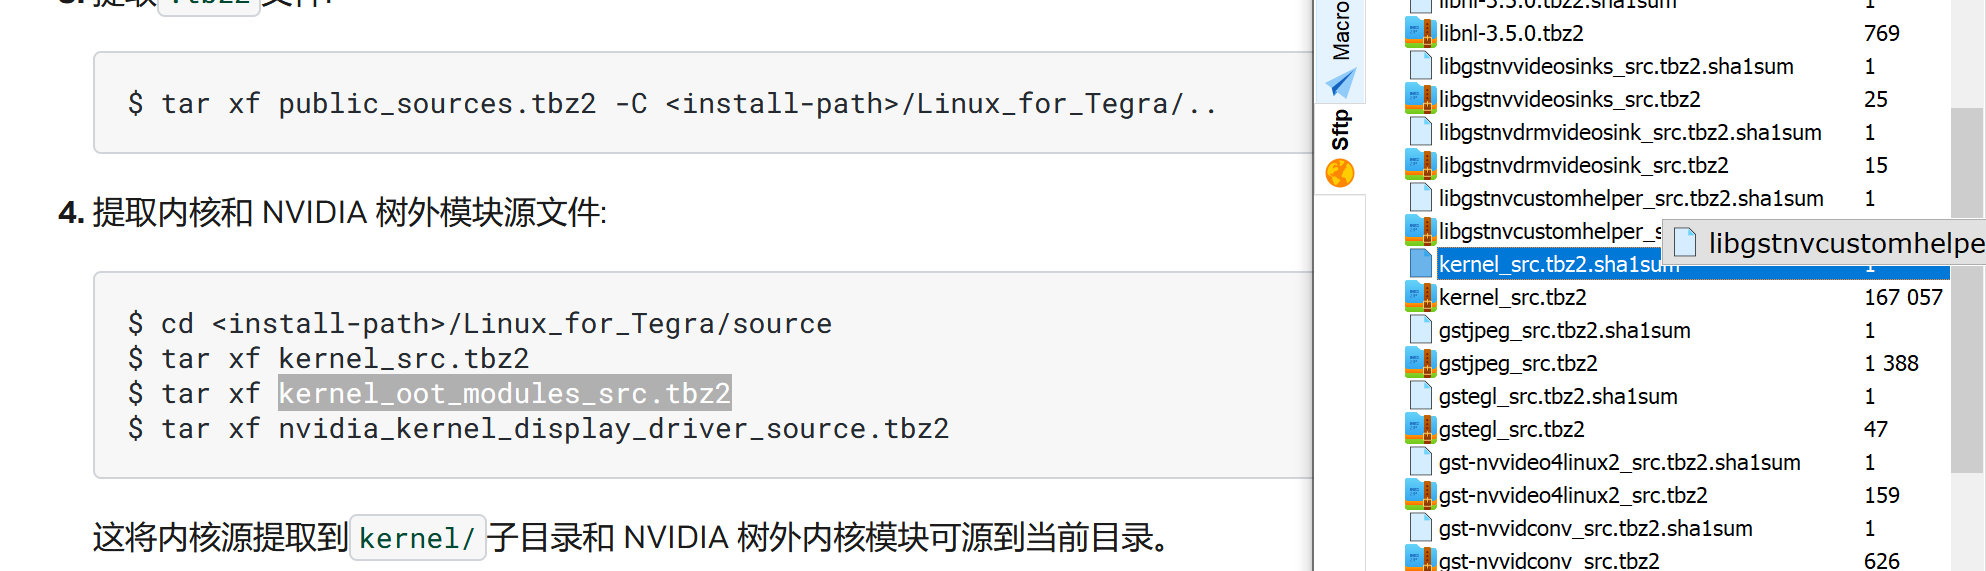Click the file icon for gstegl_src.tbz2.sha1sum
1986x571 pixels.
1420,396
